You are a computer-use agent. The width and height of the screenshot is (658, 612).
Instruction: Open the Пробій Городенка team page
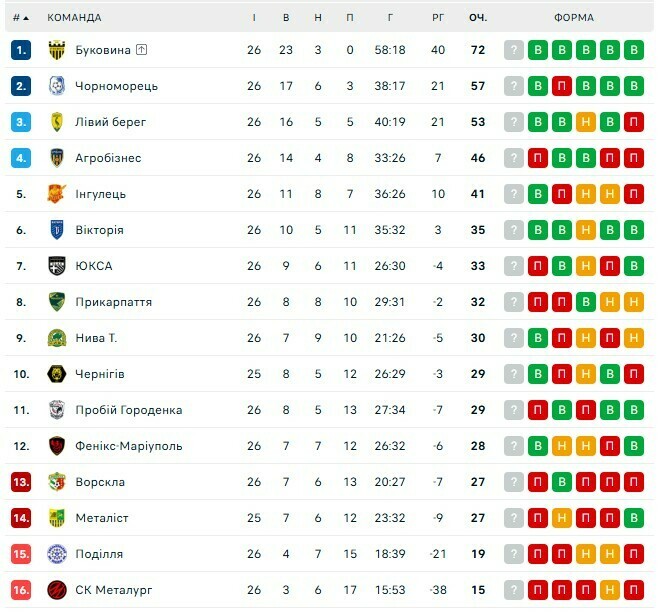pos(129,410)
